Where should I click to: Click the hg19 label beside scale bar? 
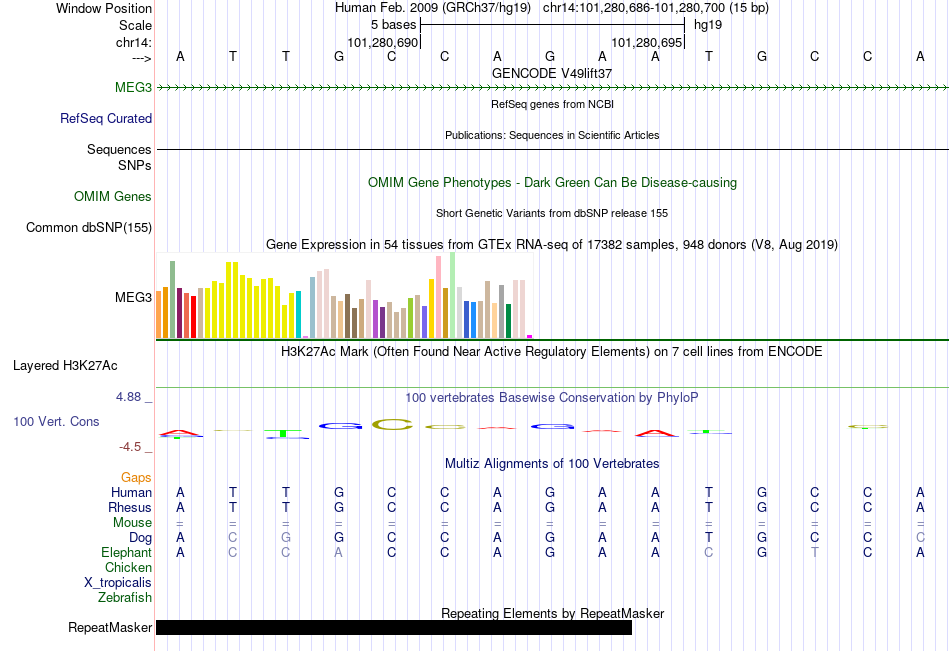(x=708, y=25)
